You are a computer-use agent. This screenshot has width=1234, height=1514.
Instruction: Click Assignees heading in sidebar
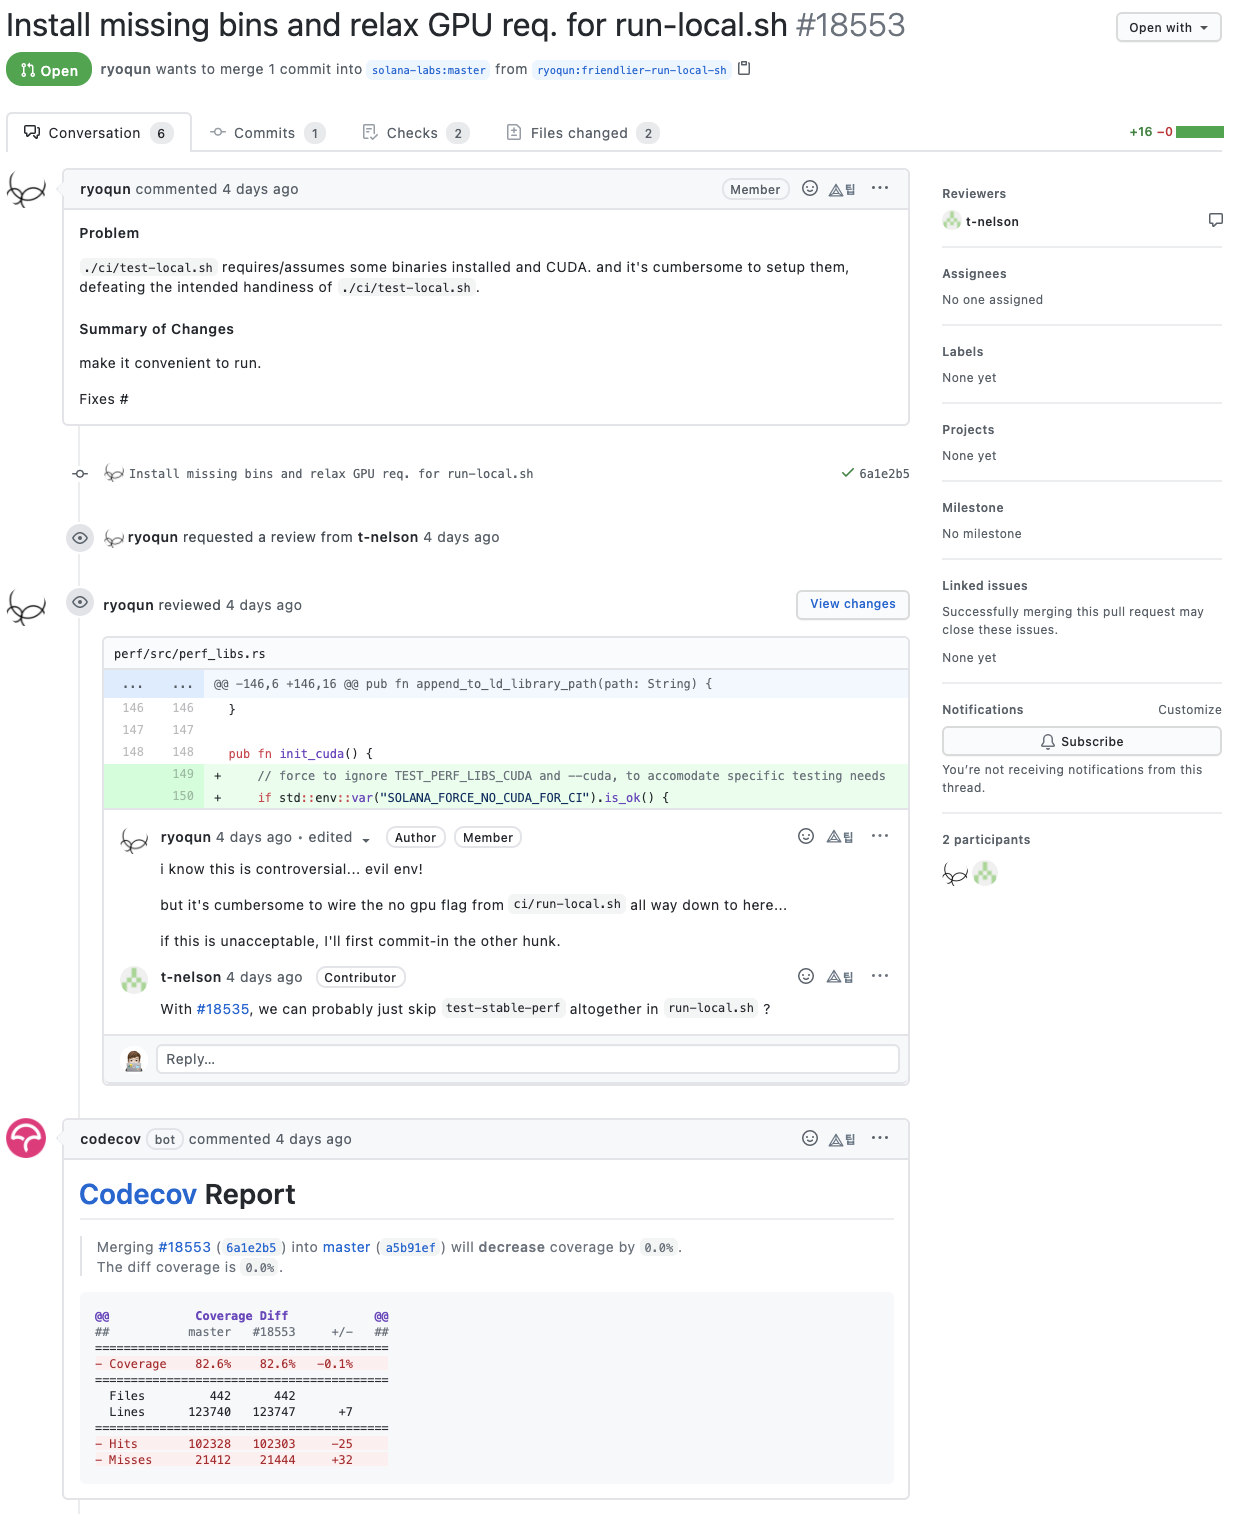(974, 274)
